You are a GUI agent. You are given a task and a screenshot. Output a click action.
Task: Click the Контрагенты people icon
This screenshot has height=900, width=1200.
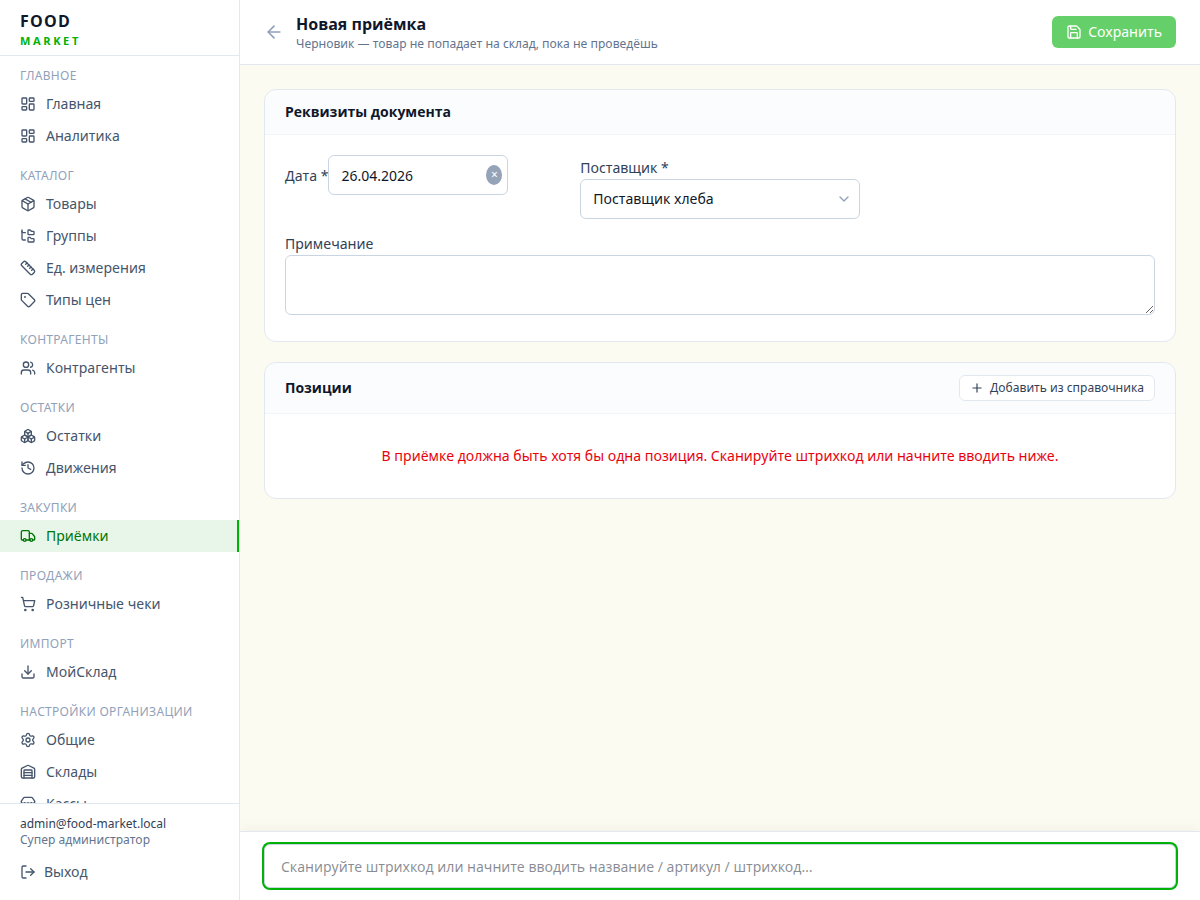coord(28,368)
